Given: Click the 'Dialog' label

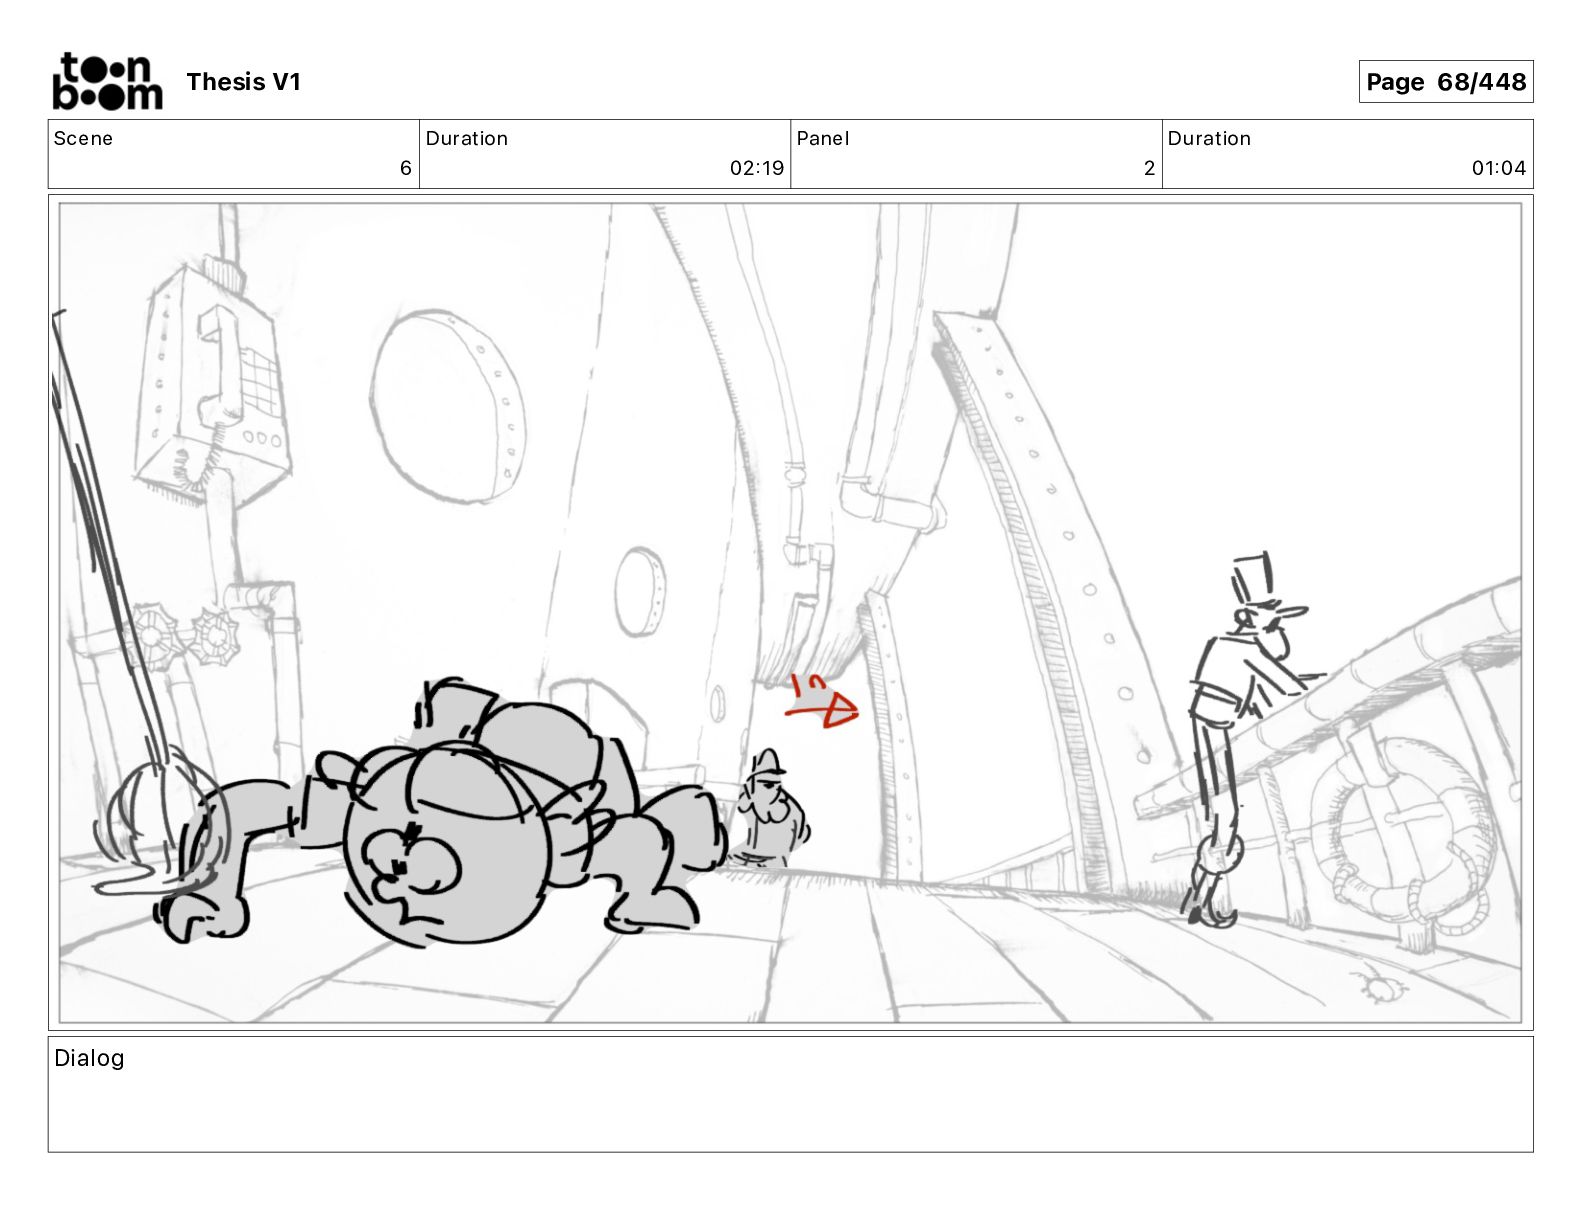Looking at the screenshot, I should [89, 1058].
